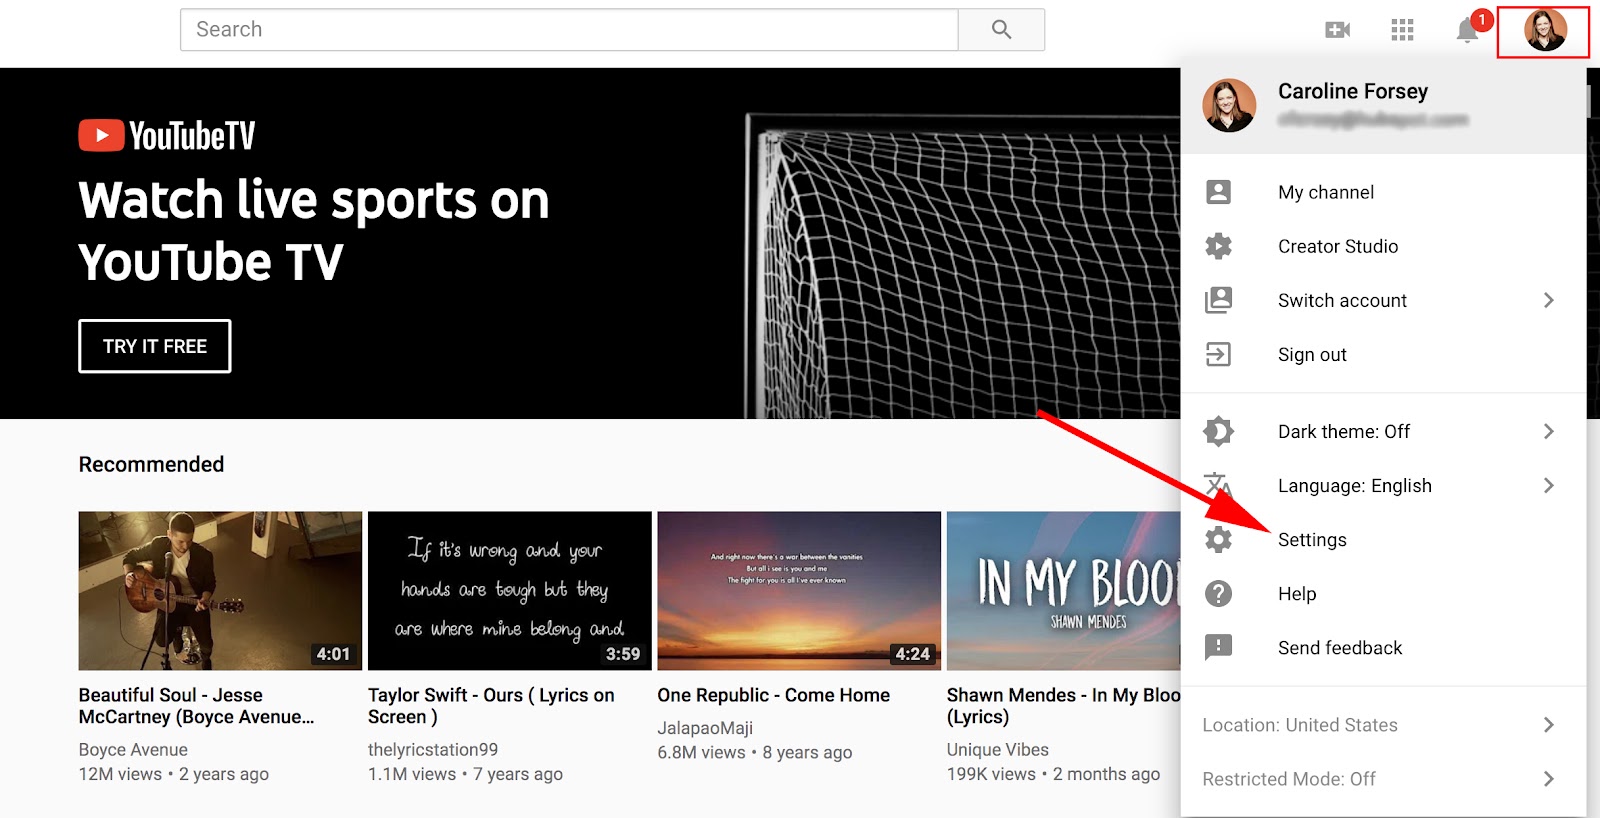This screenshot has width=1600, height=818.
Task: Click the Recommended section heading
Action: click(x=151, y=464)
